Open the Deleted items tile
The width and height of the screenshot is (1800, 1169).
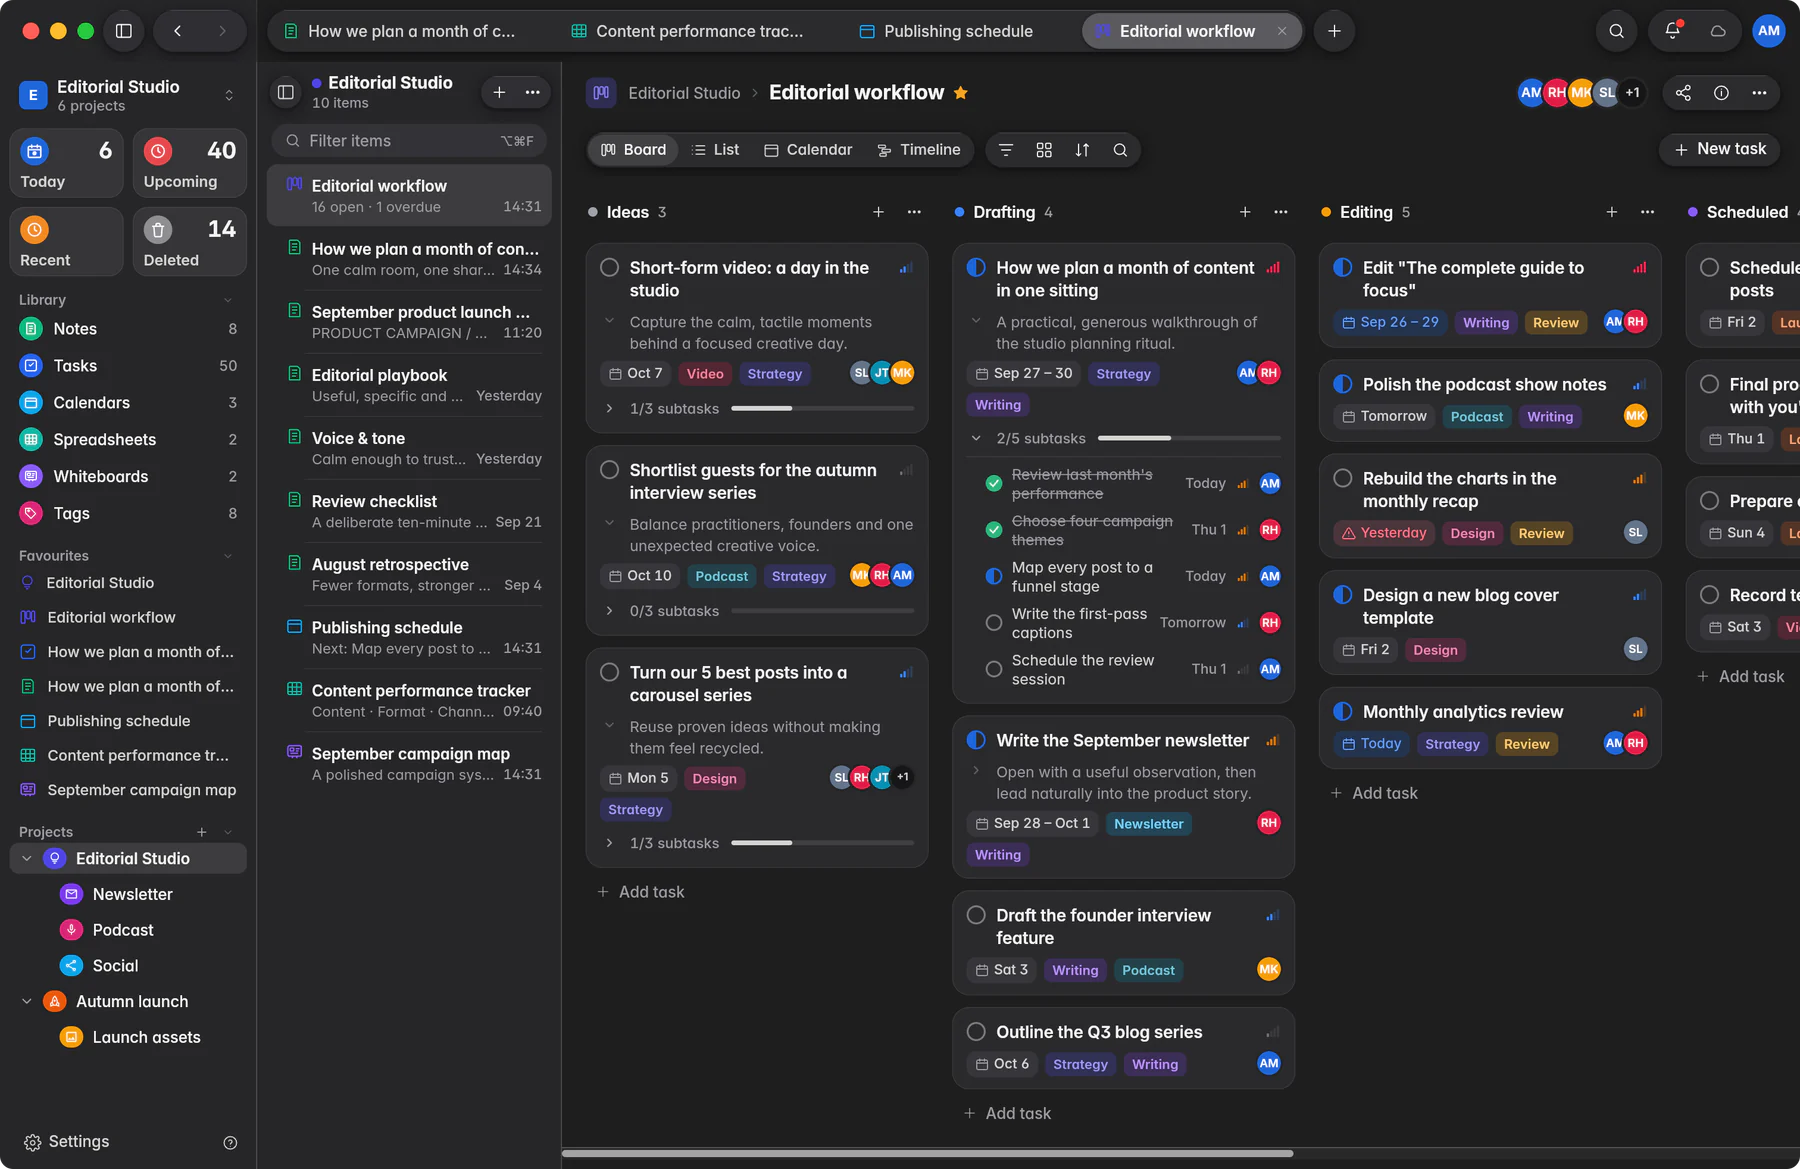coord(190,241)
